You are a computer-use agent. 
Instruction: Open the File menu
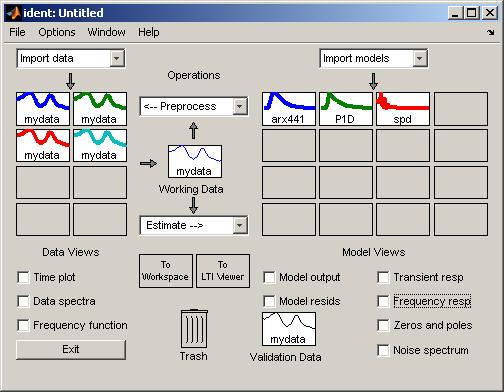coord(17,32)
